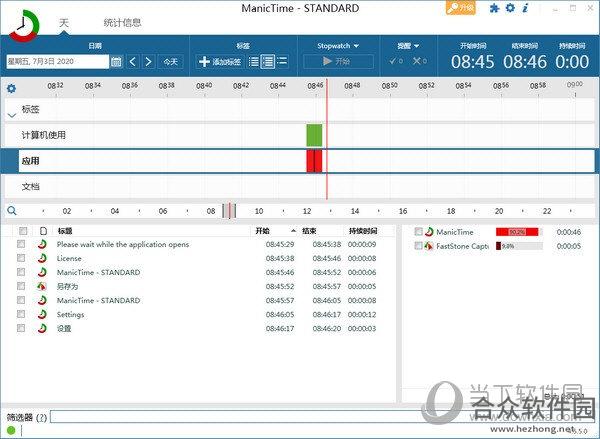Click ManicTime icon in summary panel
Screen dimensions: 600x439
(x=429, y=232)
